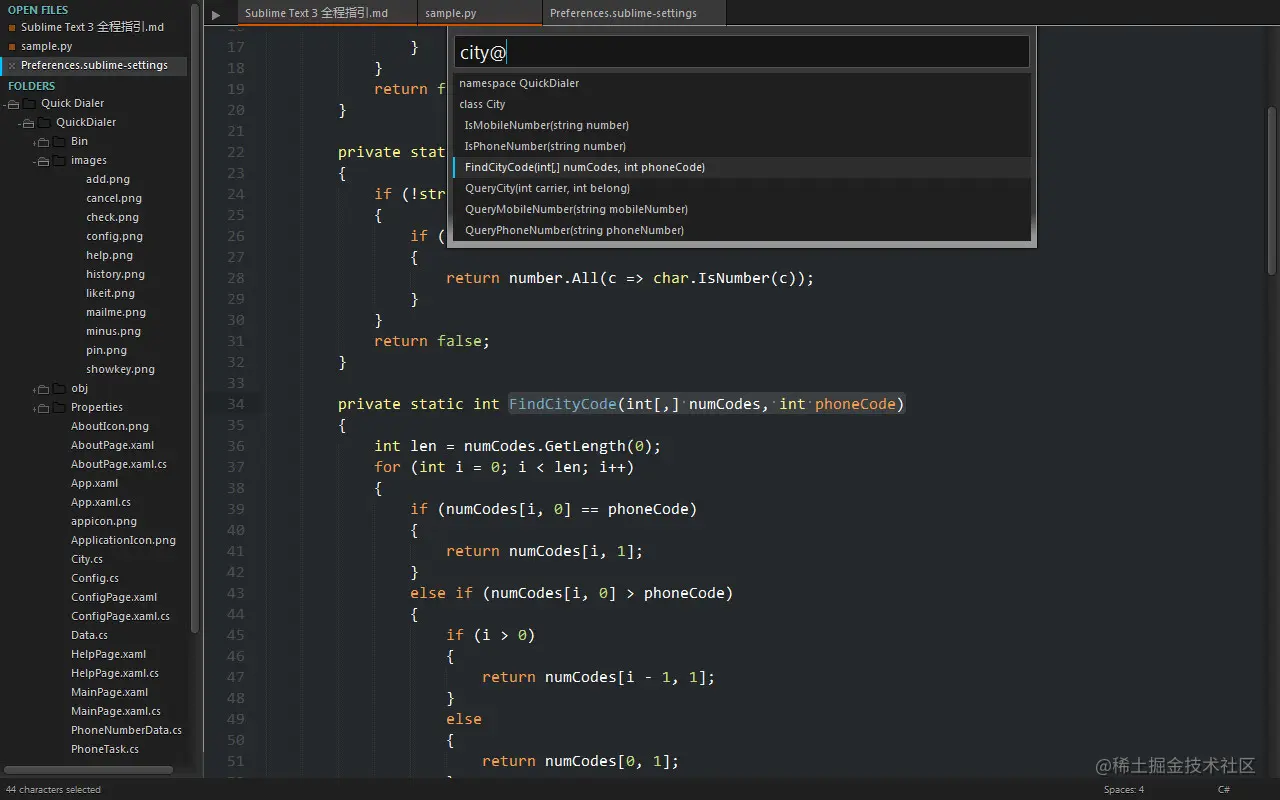Open check.png in the sidebar
Screen dimensions: 1280x800
[x=112, y=217]
